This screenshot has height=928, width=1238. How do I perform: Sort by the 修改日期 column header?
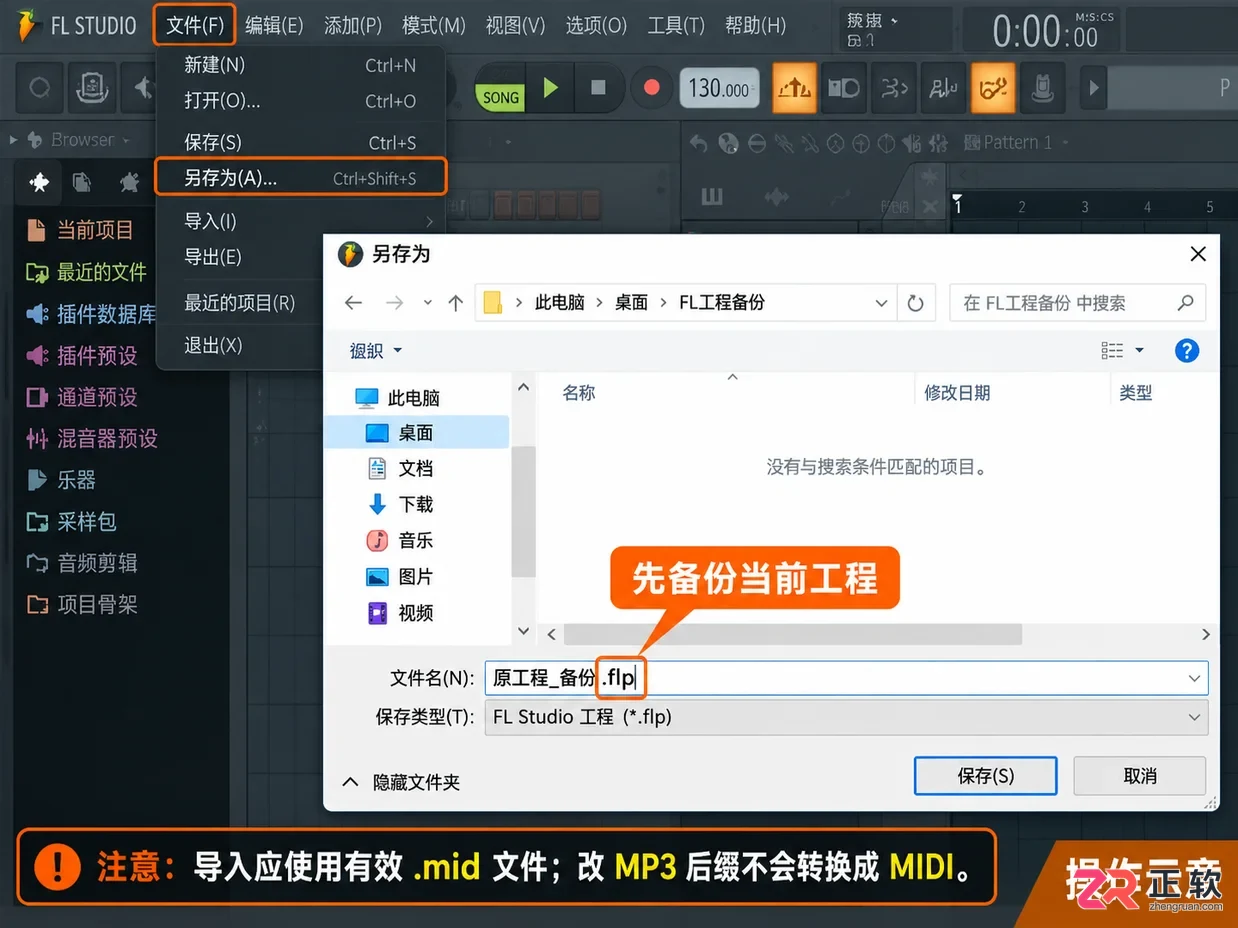[957, 393]
